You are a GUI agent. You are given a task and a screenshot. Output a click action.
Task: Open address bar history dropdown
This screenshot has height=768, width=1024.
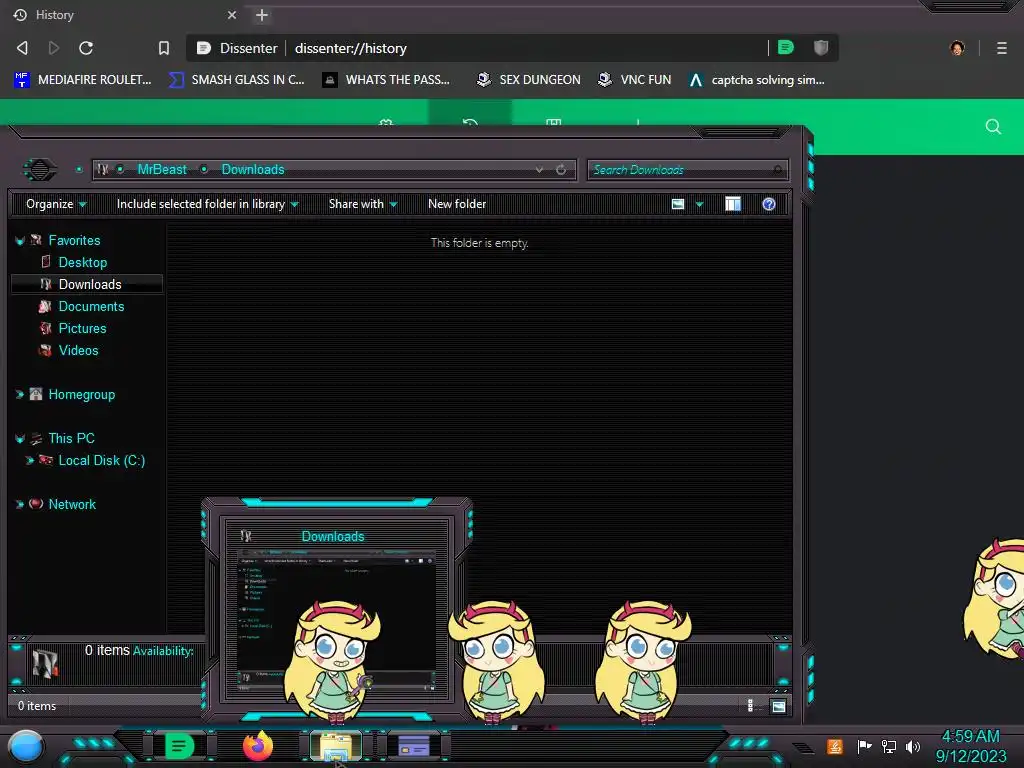click(539, 170)
